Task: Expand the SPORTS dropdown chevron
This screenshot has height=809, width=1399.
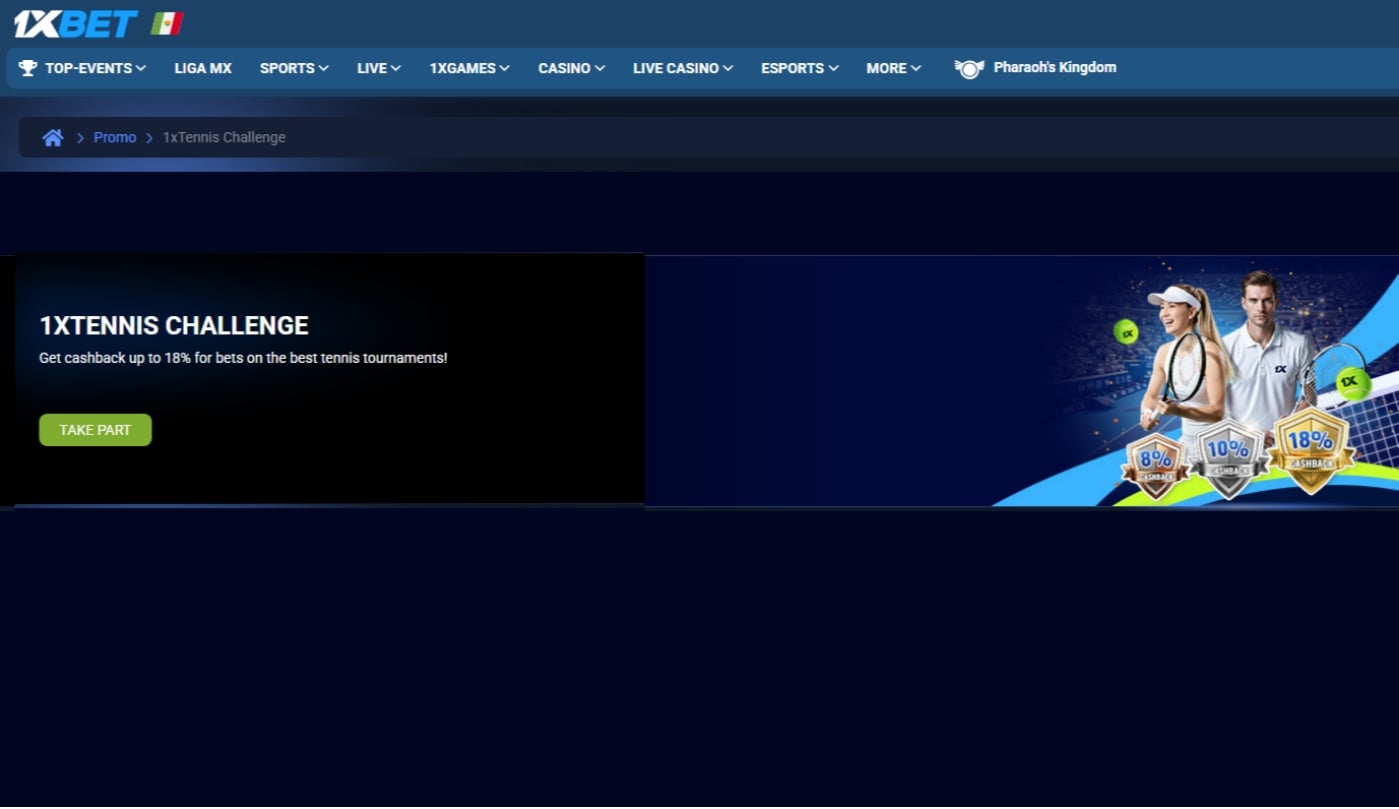Action: click(x=324, y=68)
